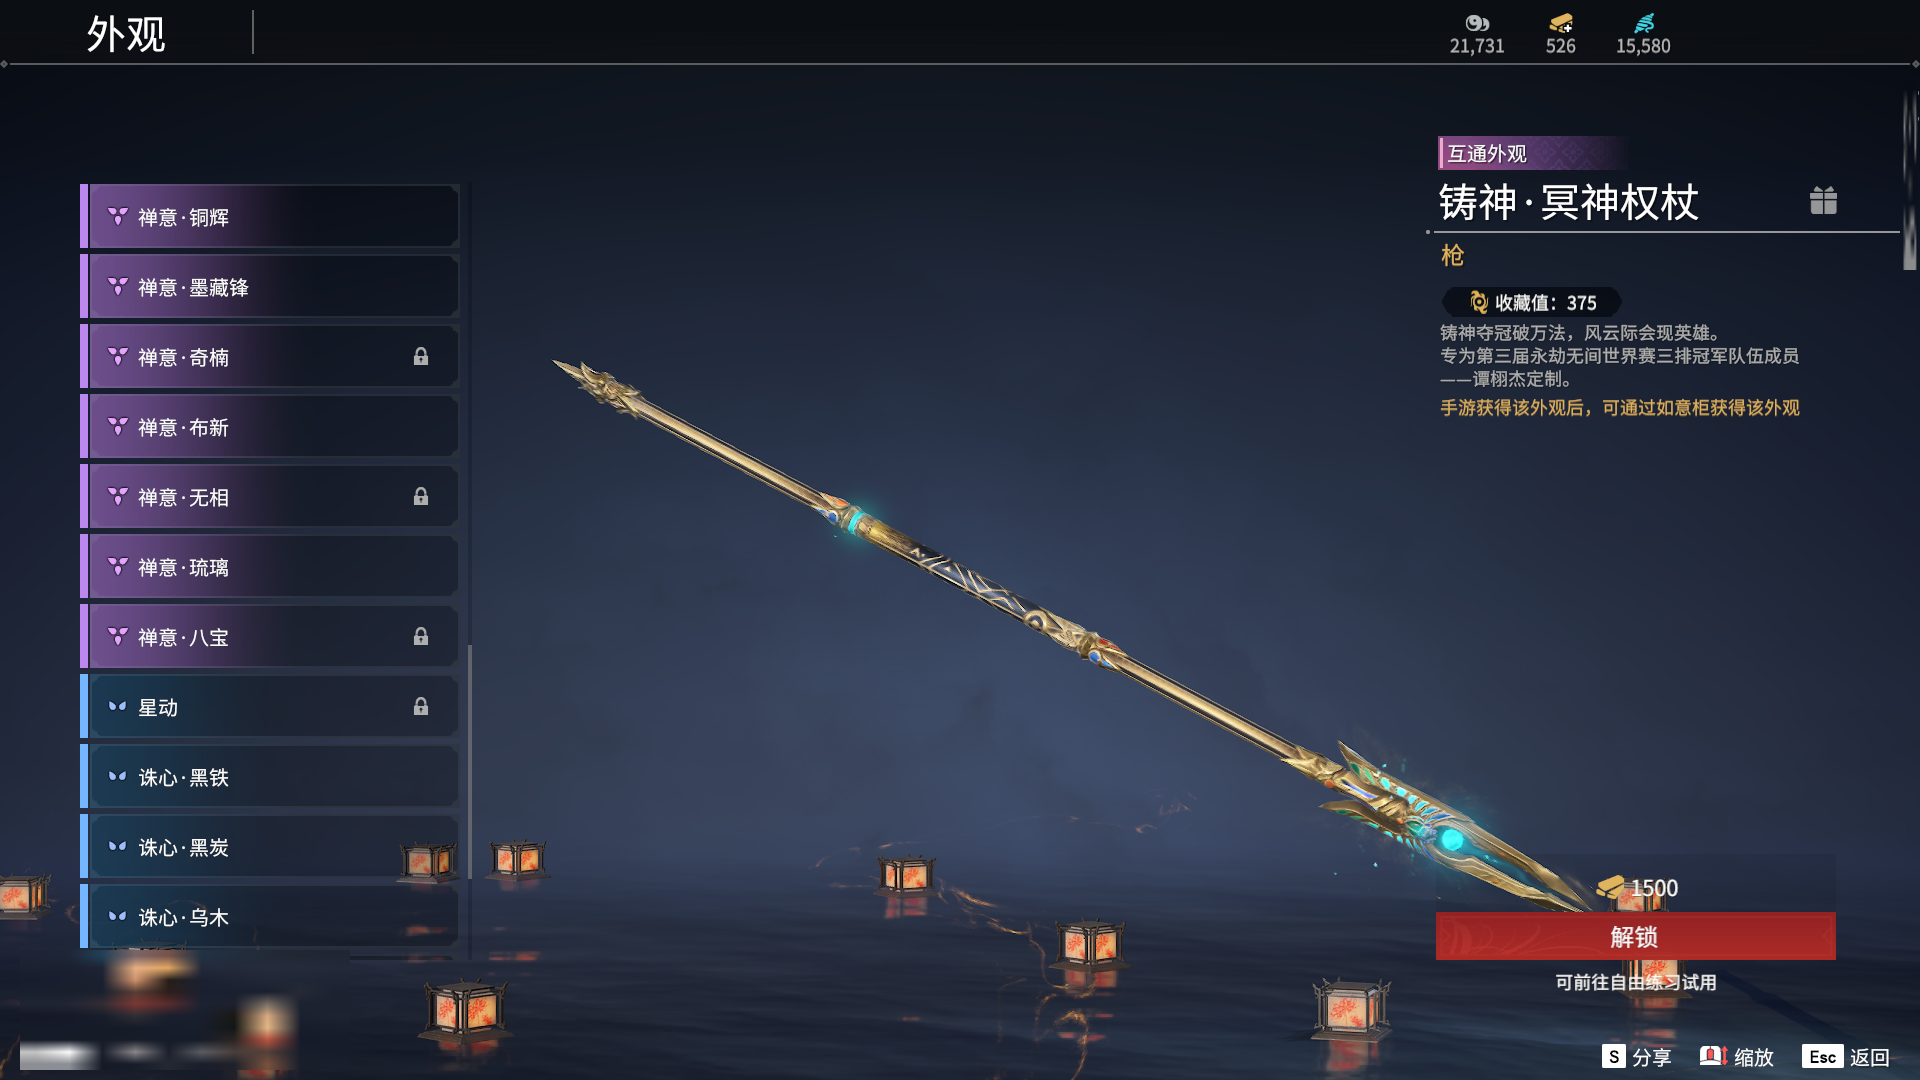Select the 诛心·黑铁 skin entry

(270, 777)
